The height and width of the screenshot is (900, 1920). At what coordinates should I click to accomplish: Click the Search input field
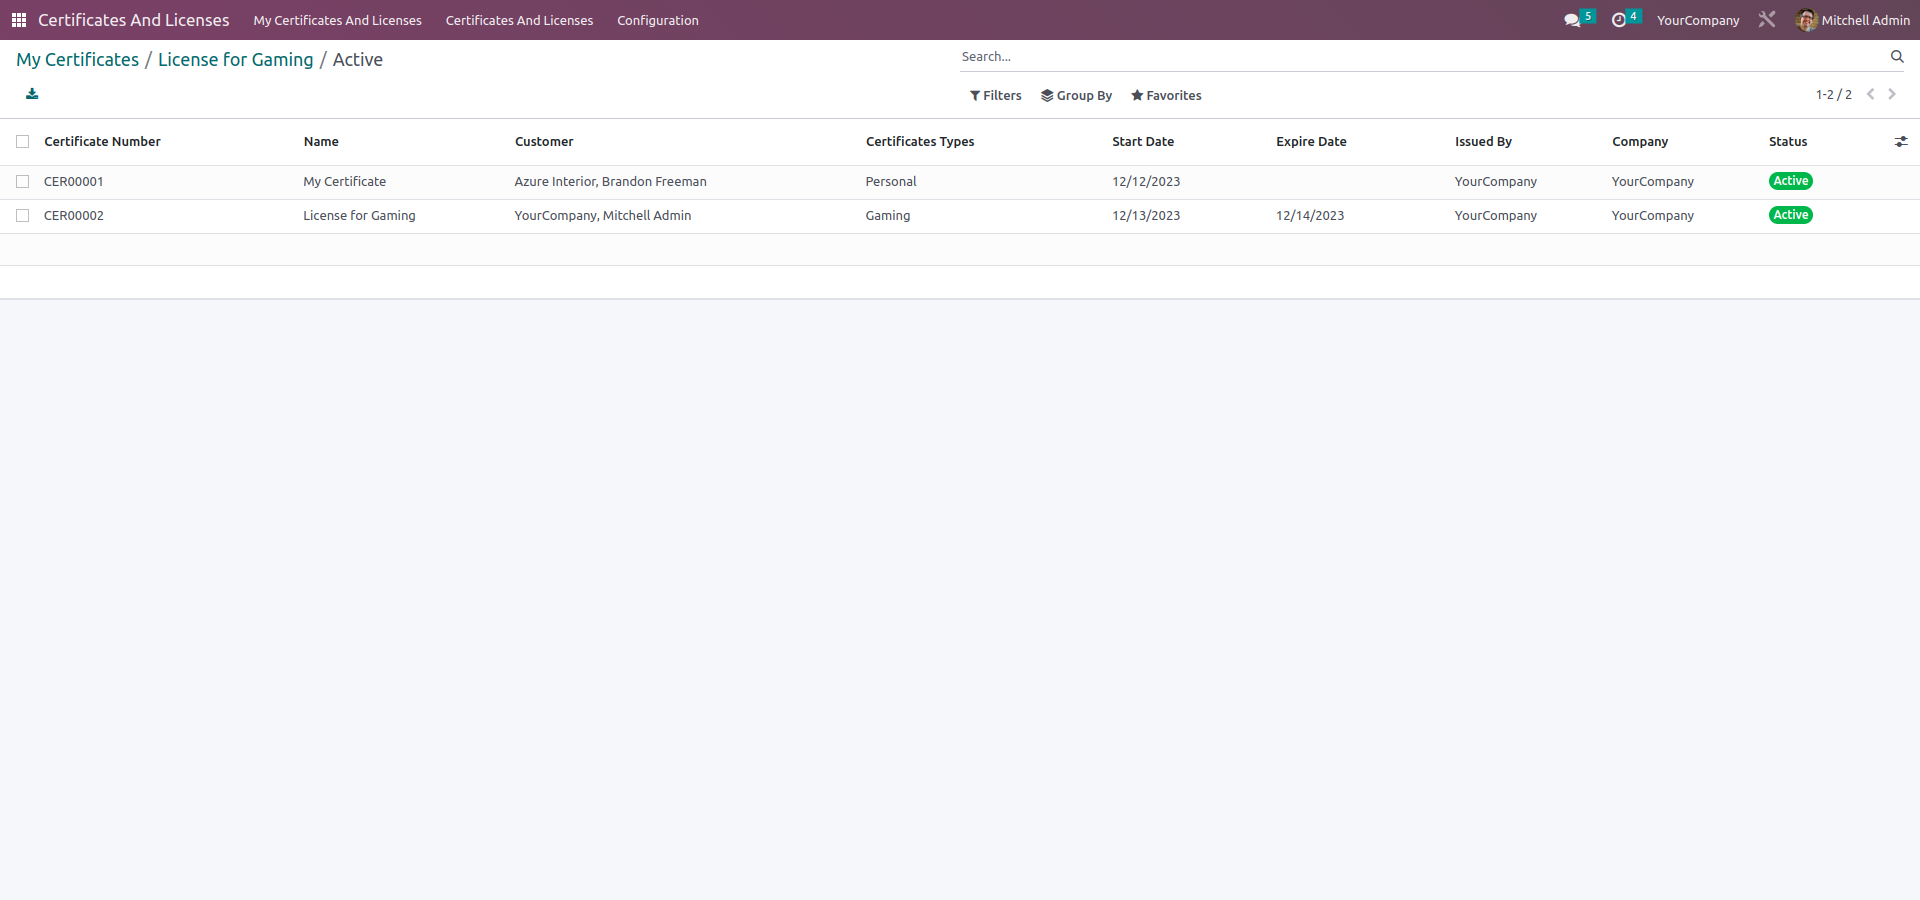pyautogui.click(x=1420, y=57)
